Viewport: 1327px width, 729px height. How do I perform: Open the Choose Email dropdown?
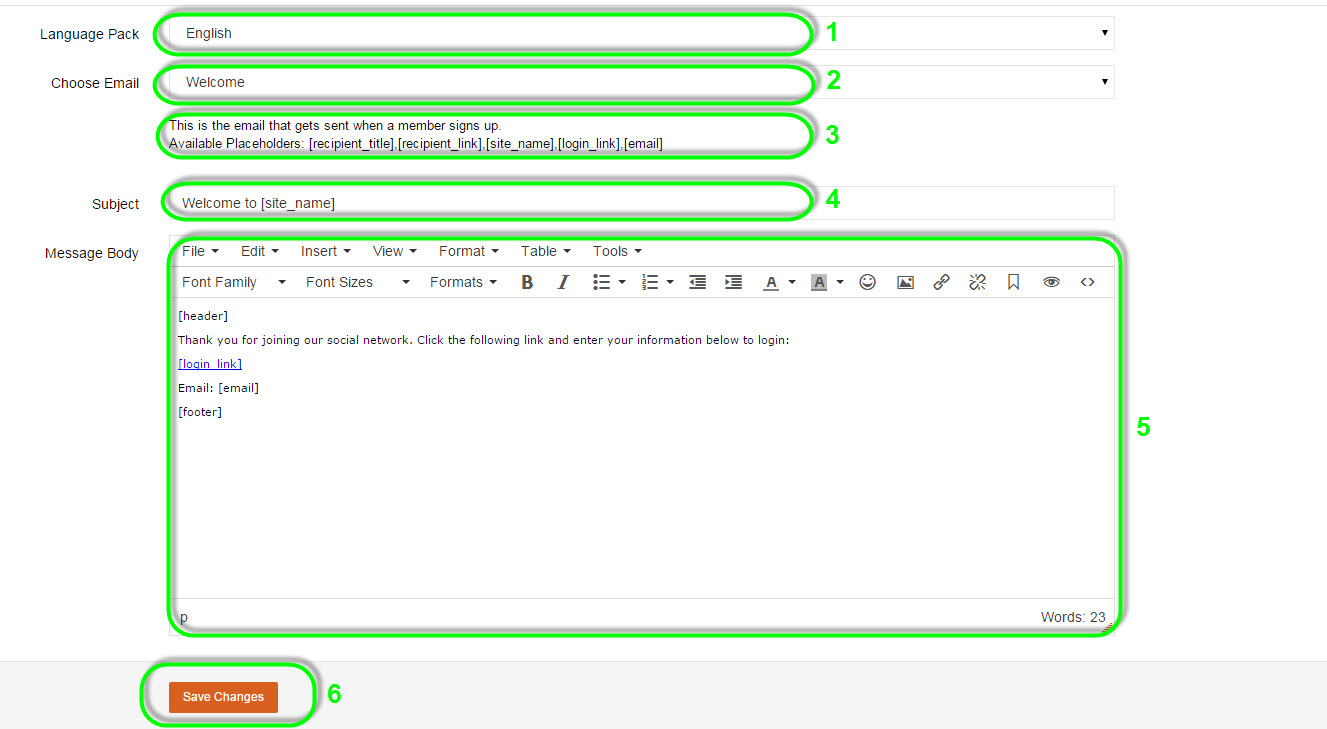[x=640, y=82]
